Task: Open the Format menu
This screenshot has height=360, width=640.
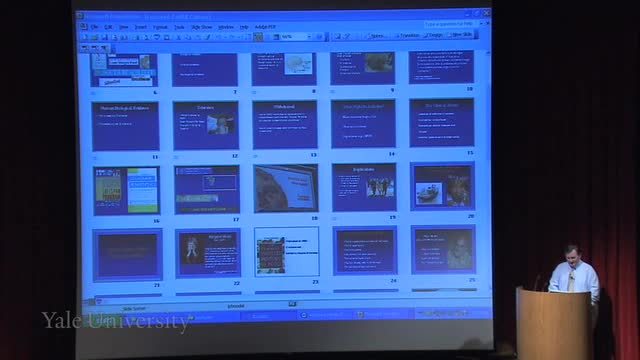Action: point(160,27)
